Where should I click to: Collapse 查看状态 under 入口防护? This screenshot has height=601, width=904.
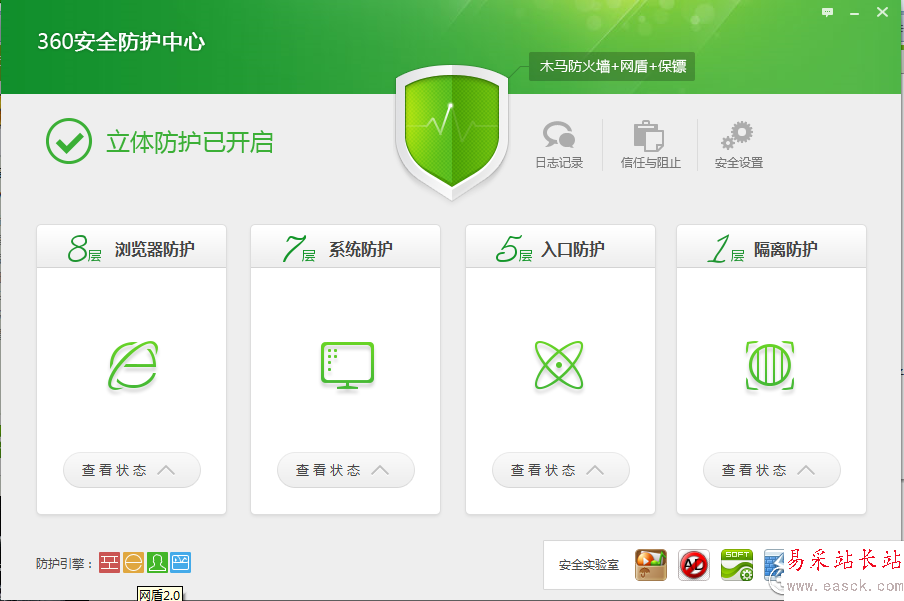tap(560, 470)
